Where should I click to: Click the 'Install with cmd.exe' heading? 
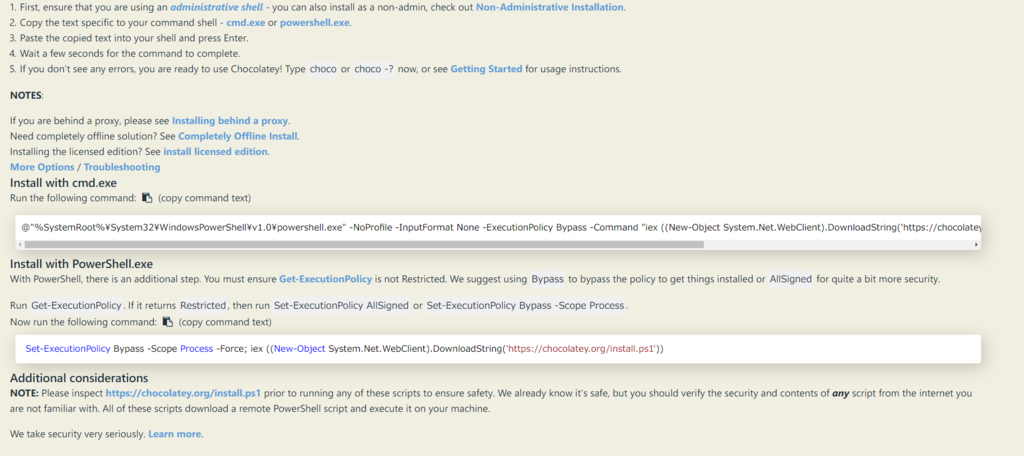(63, 183)
